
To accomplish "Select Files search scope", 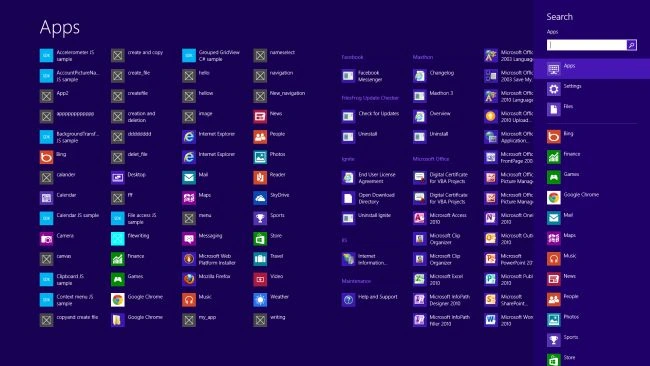I will [592, 109].
